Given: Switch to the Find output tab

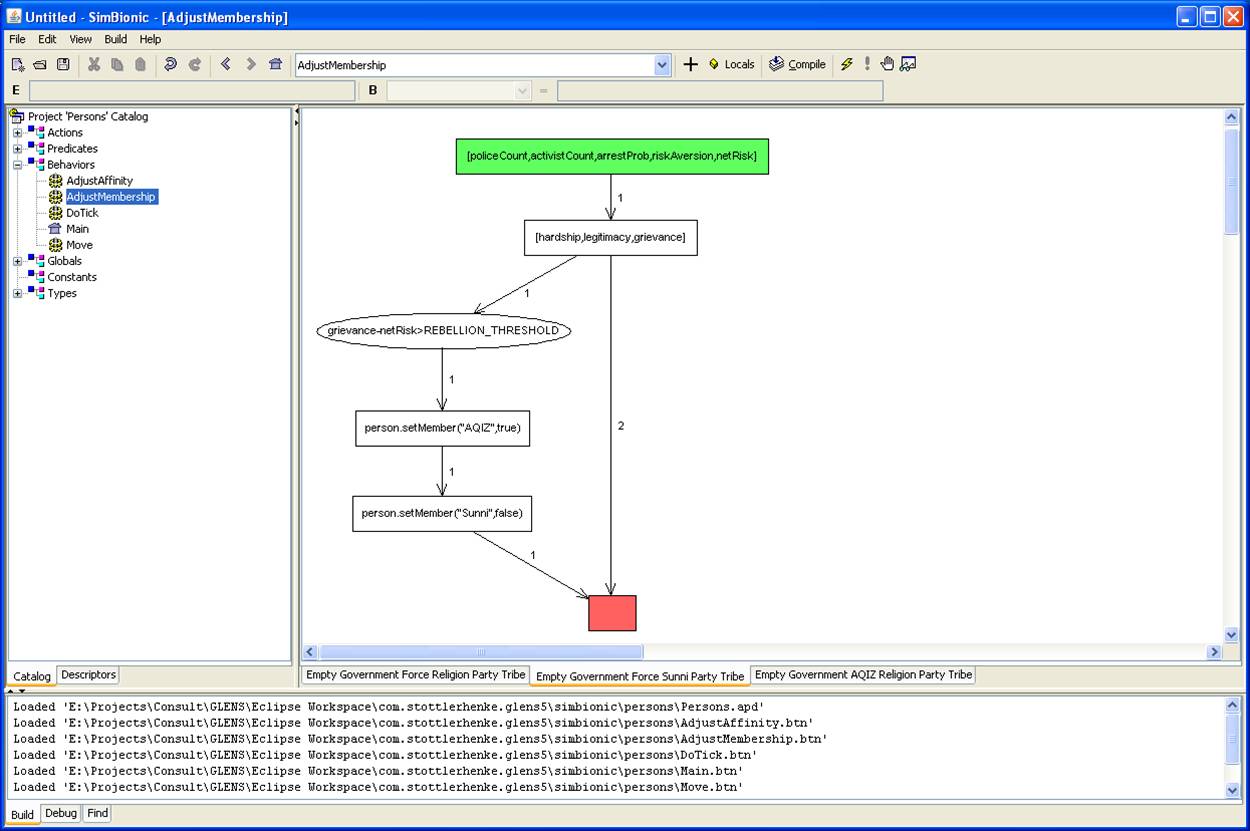Looking at the screenshot, I should click(97, 813).
